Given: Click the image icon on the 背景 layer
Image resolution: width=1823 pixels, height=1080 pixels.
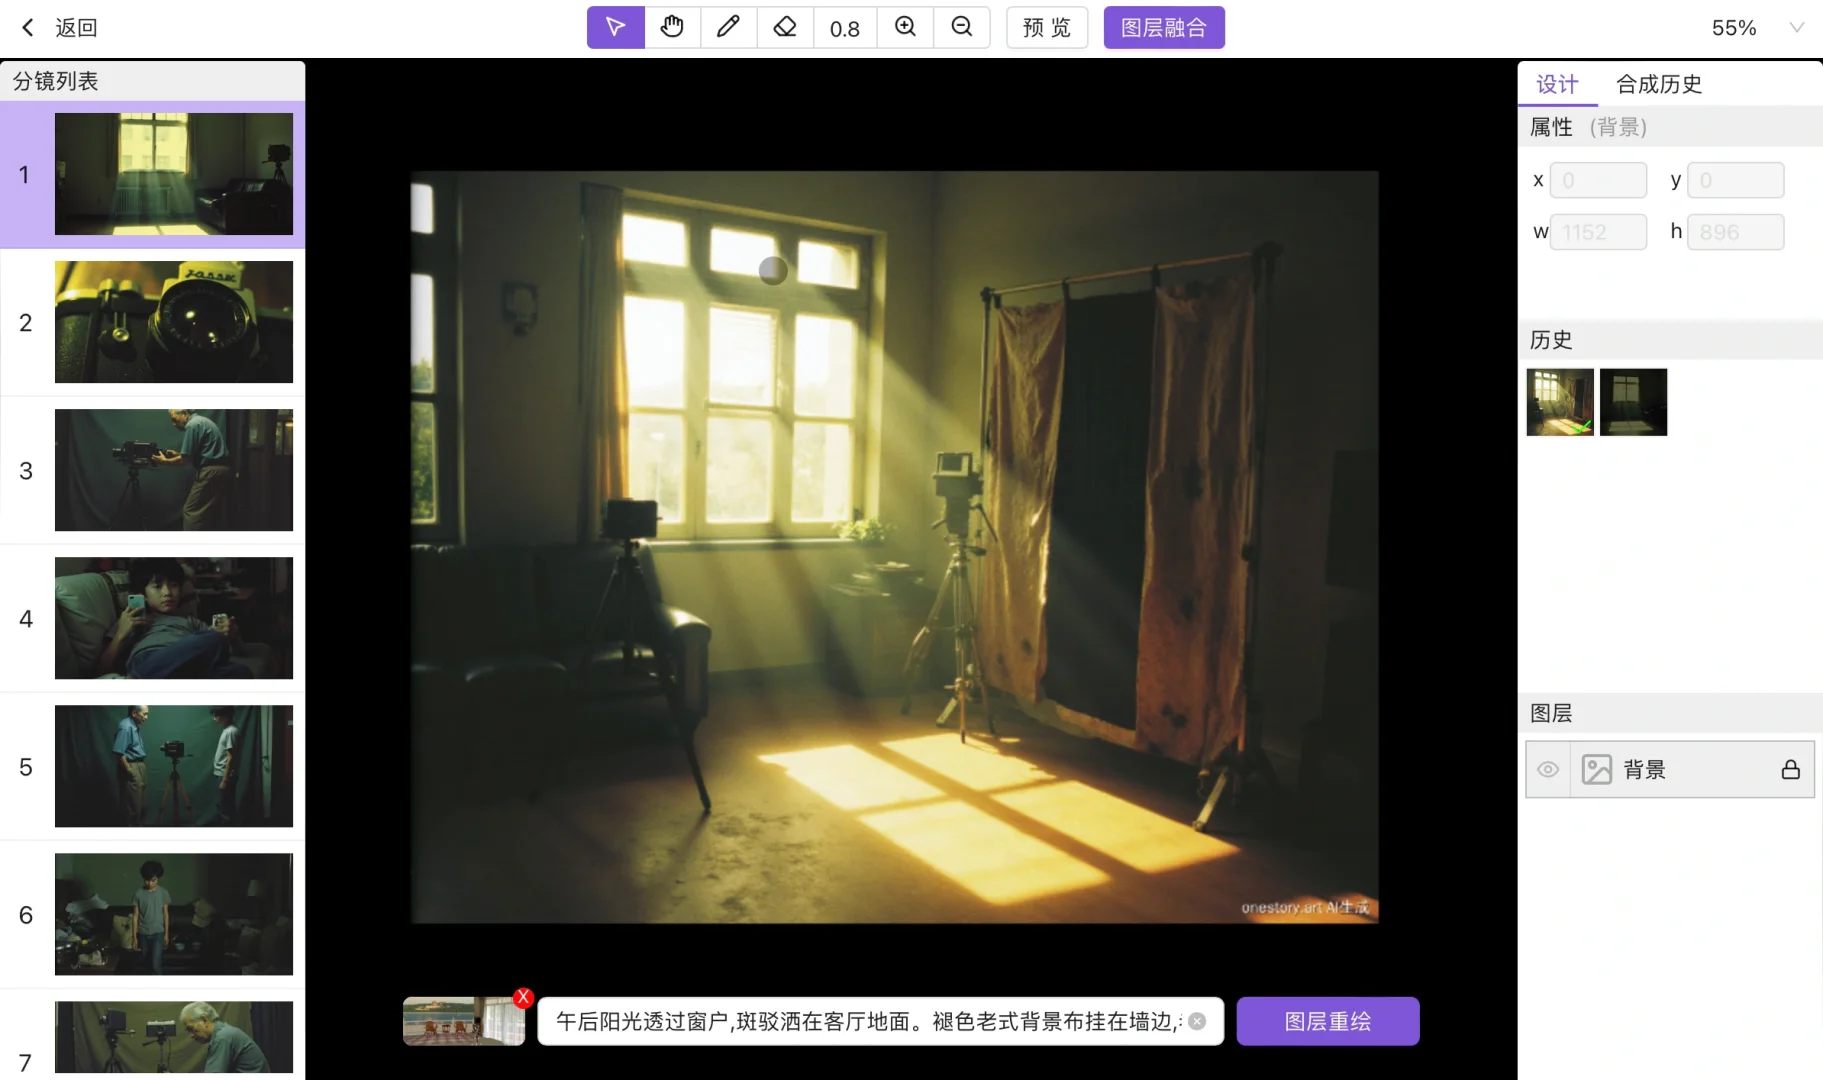Looking at the screenshot, I should [x=1598, y=769].
